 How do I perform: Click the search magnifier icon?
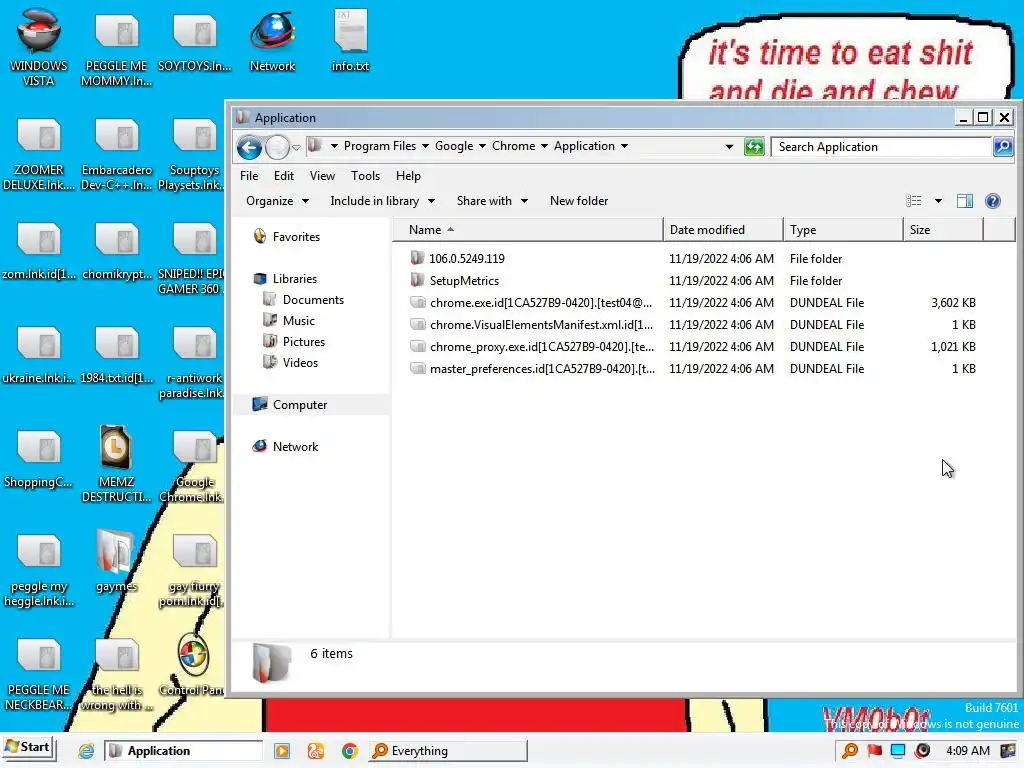[1003, 146]
